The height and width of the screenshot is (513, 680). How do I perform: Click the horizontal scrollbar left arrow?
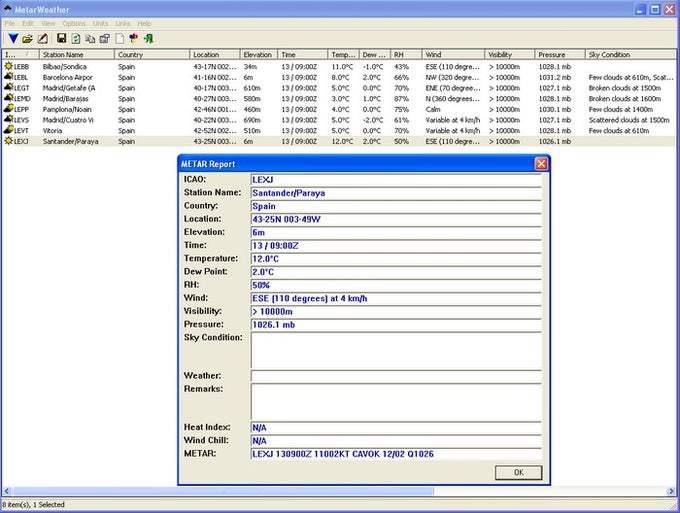7,491
